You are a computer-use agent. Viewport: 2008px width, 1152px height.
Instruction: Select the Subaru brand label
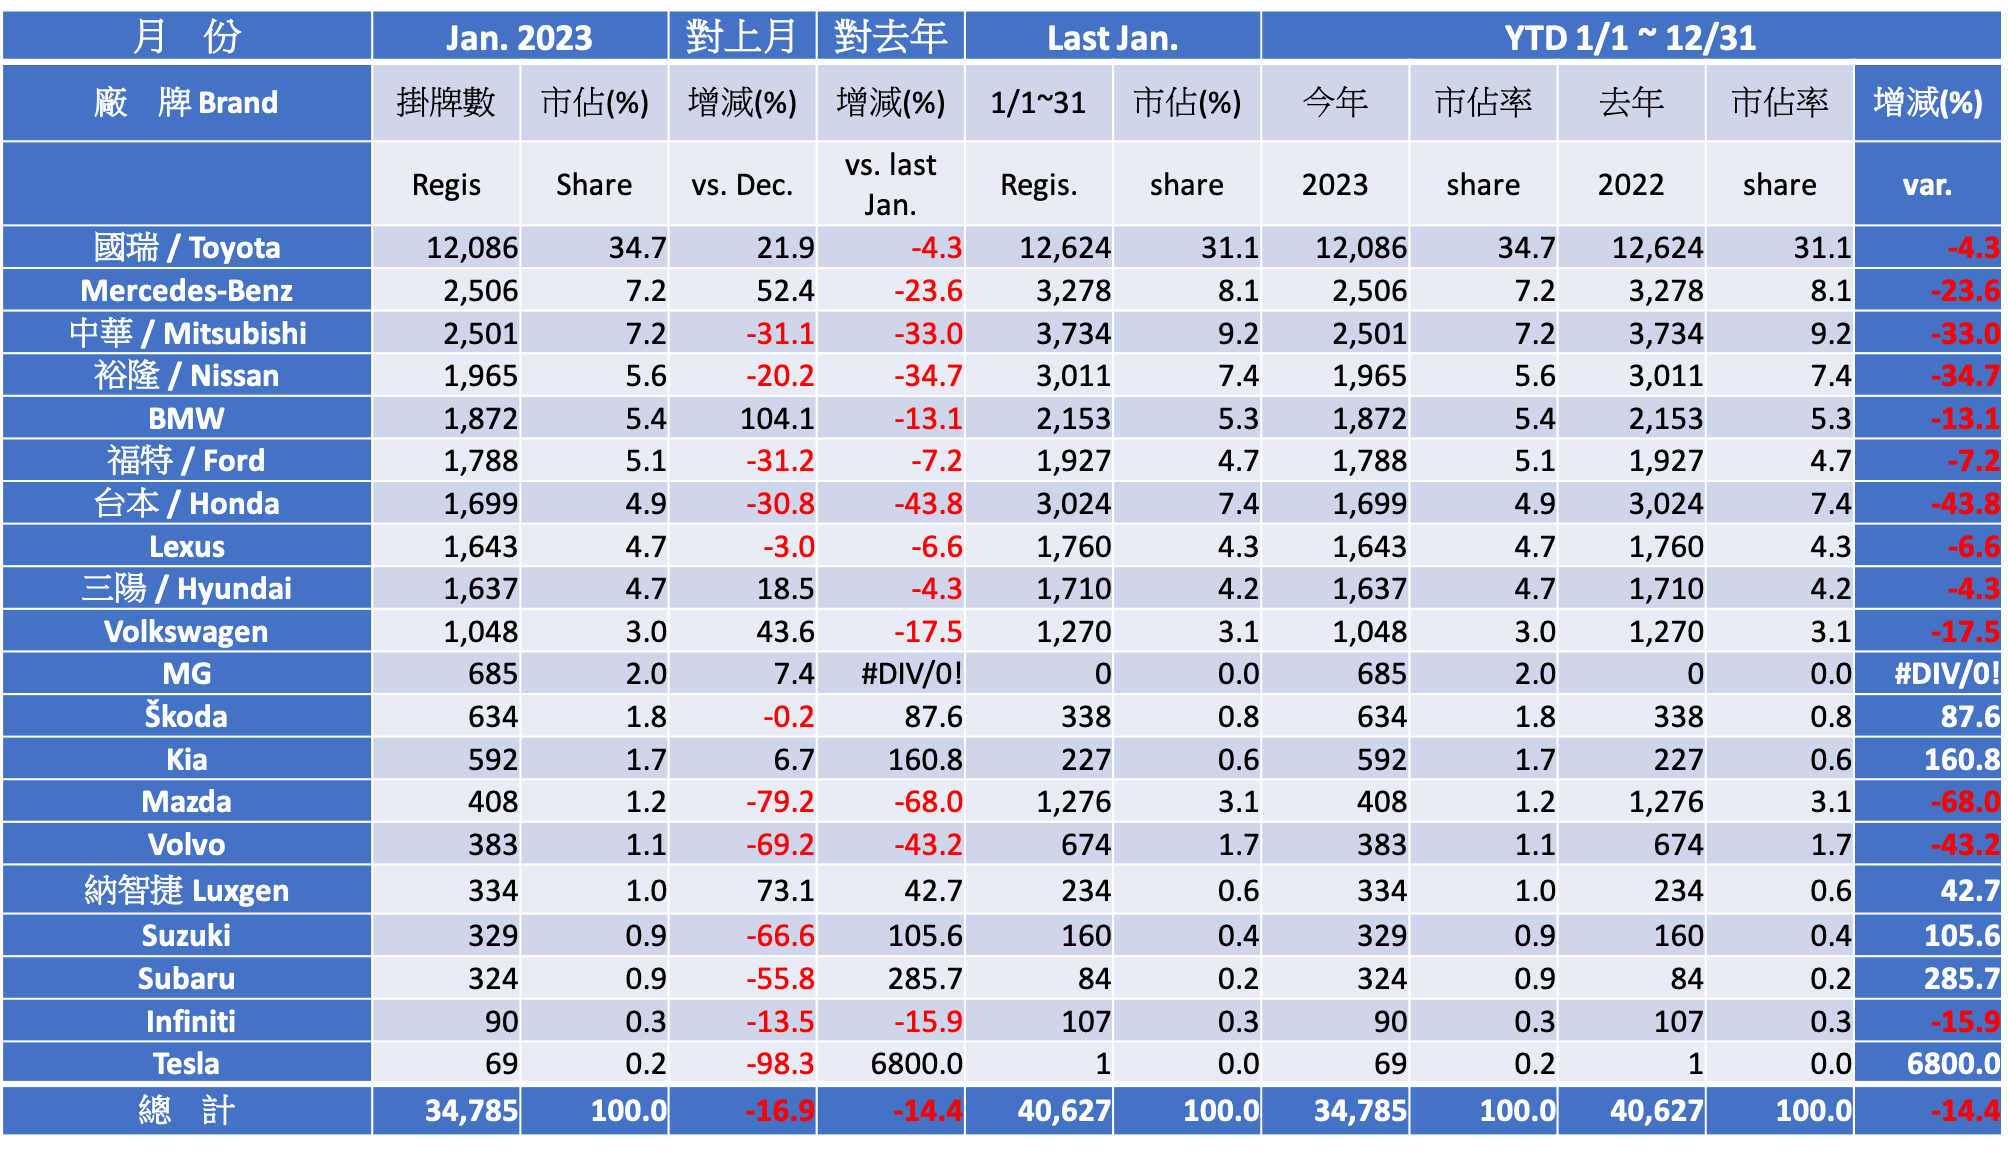click(x=187, y=978)
